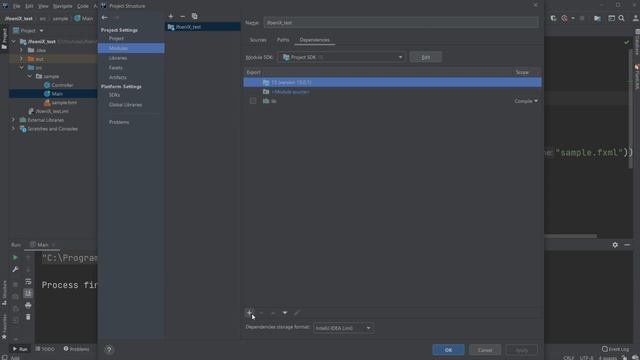Select the Dependencies tab

click(x=314, y=40)
